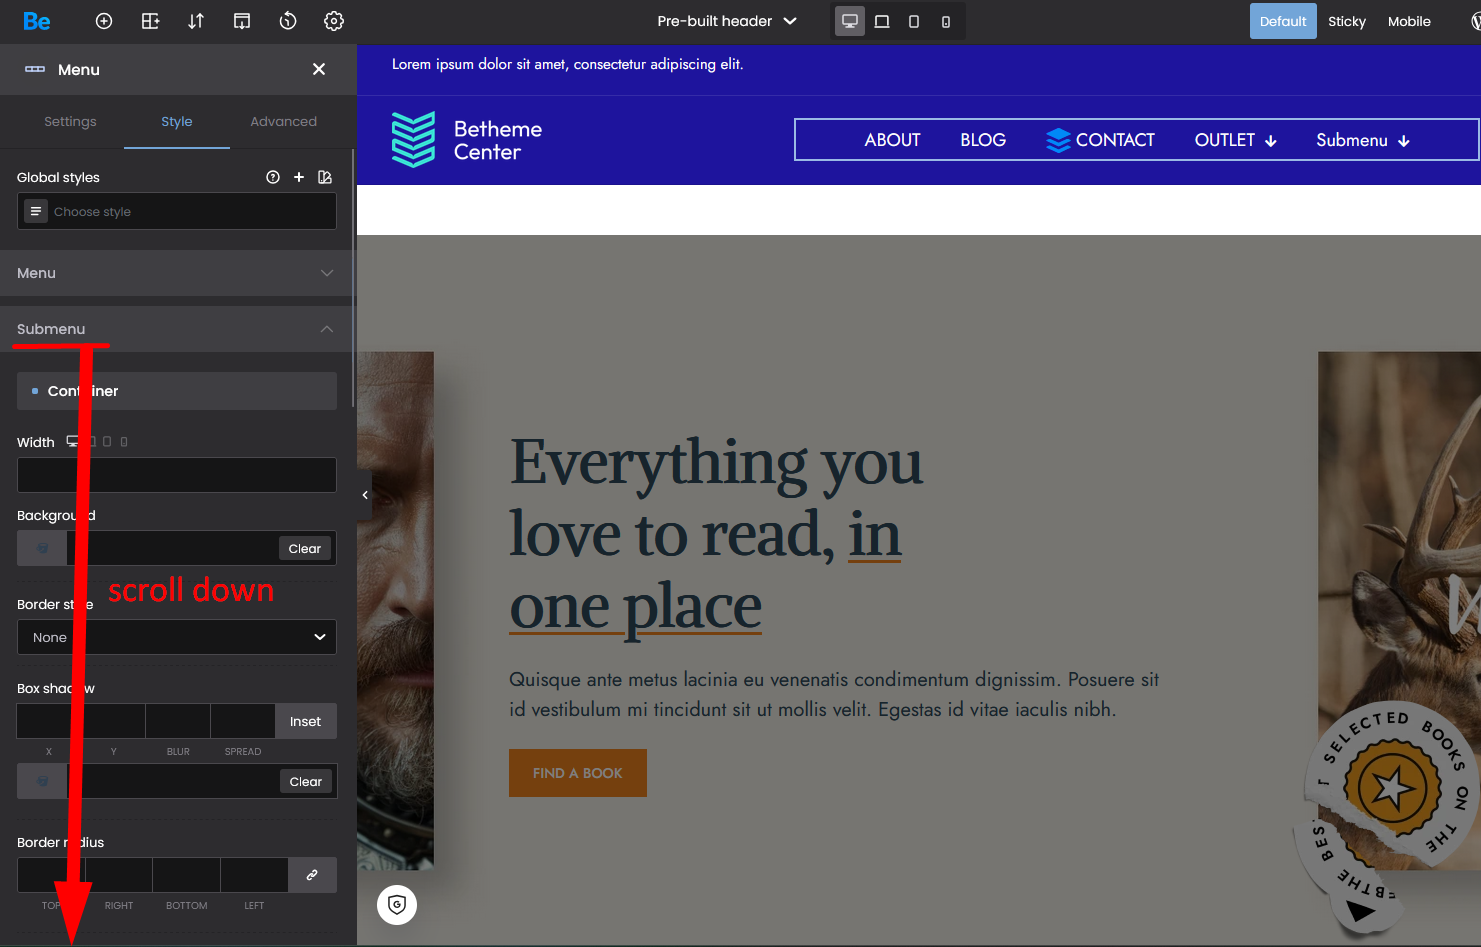Click the add element plus icon in top toolbar

(x=104, y=21)
